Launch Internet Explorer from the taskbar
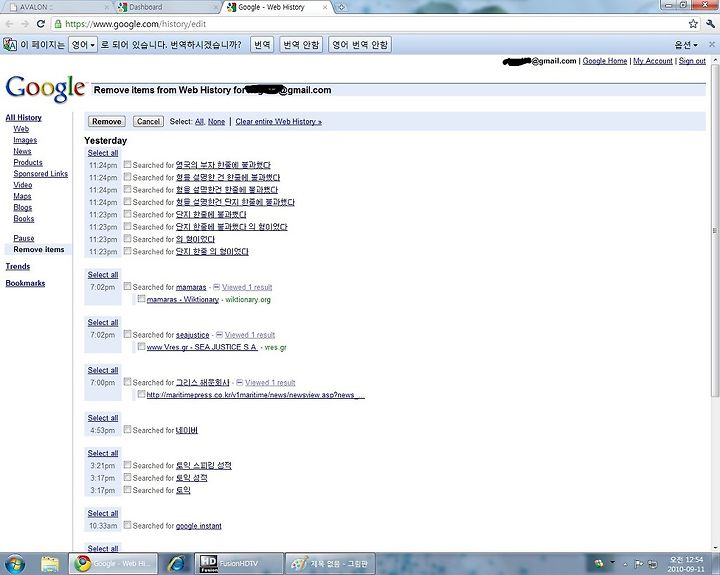The width and height of the screenshot is (720, 575). 176,564
